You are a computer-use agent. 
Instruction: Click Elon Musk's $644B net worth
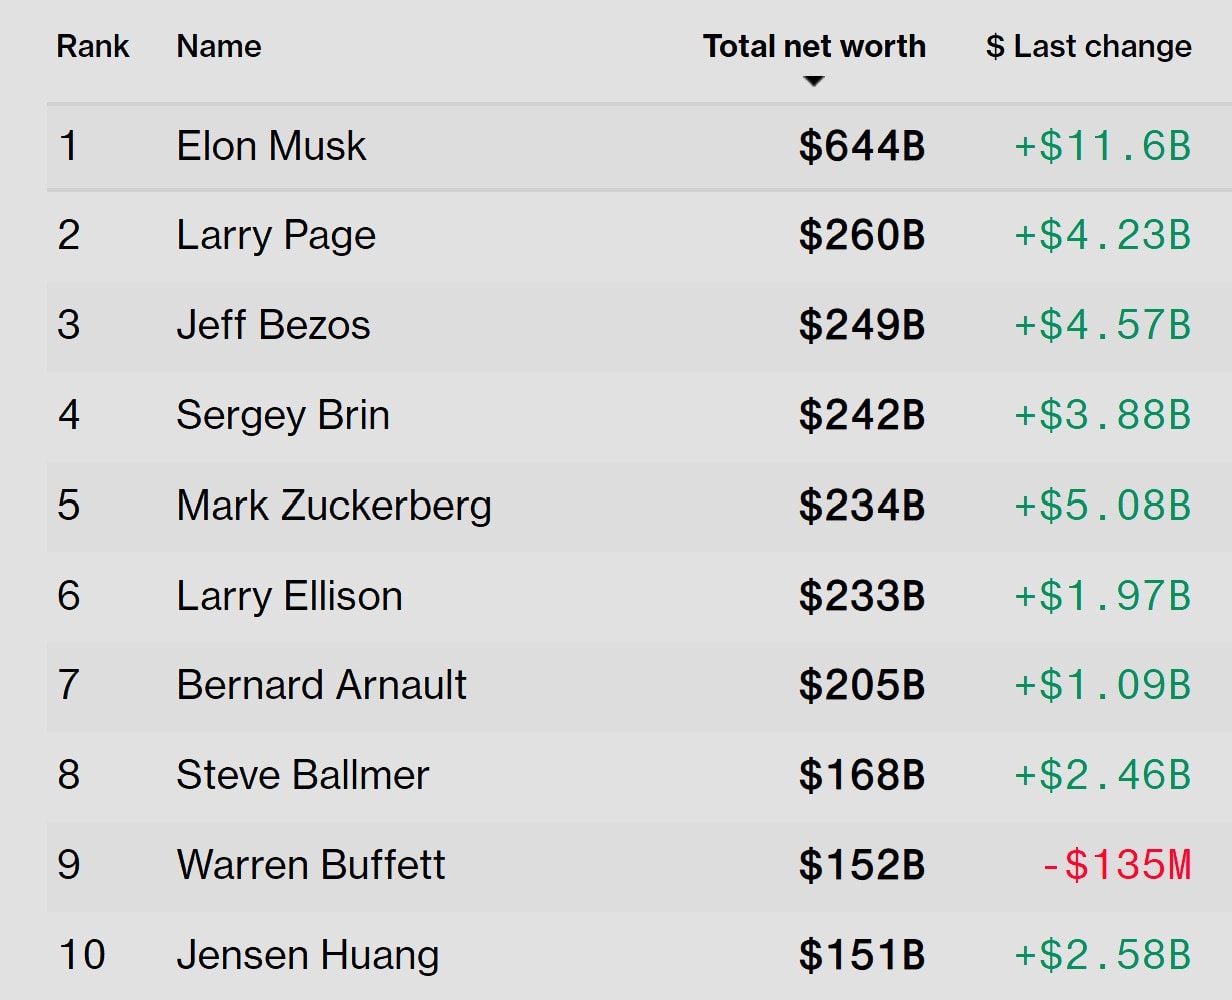(861, 147)
